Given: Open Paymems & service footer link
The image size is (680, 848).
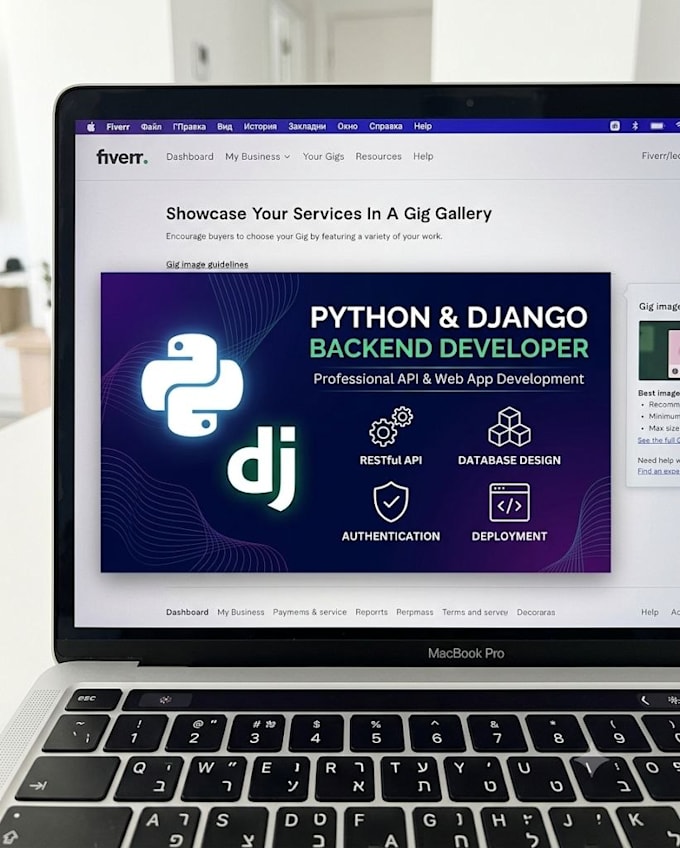Looking at the screenshot, I should 309,612.
